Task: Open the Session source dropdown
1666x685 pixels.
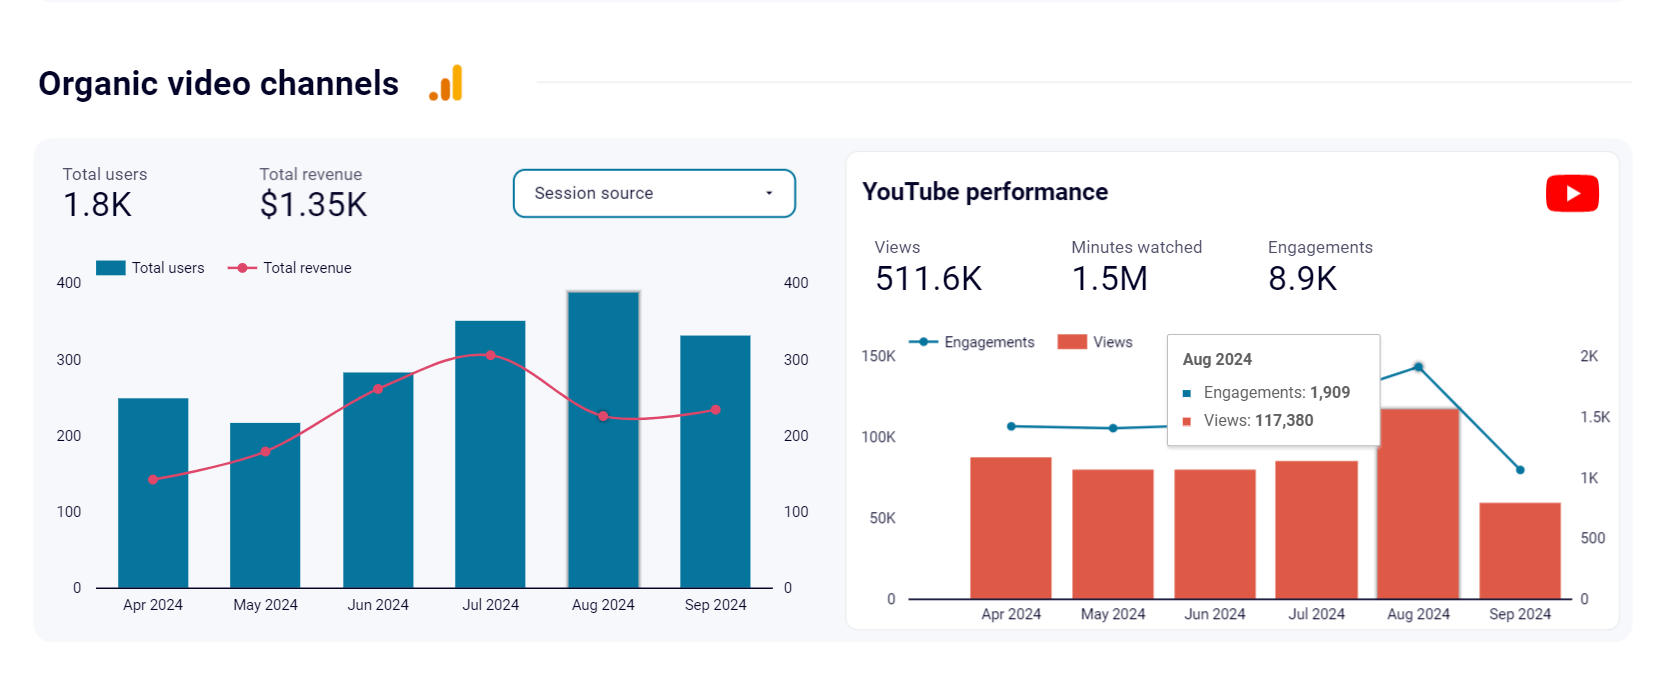Action: [x=654, y=193]
